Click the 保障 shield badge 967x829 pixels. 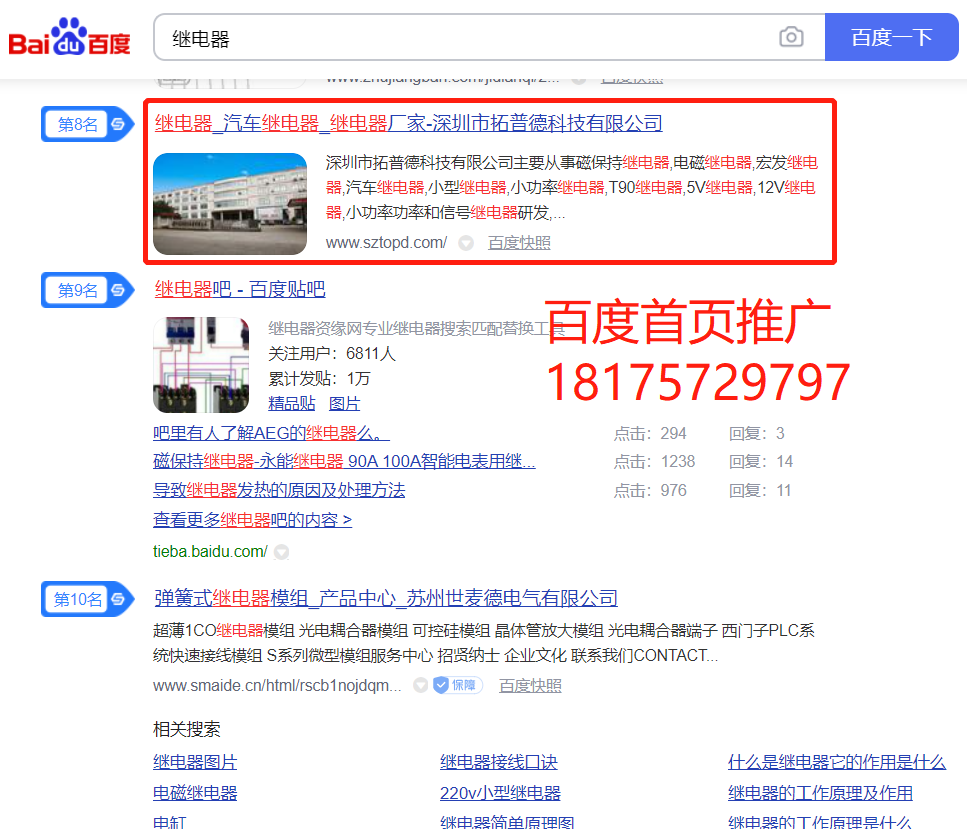[x=458, y=685]
